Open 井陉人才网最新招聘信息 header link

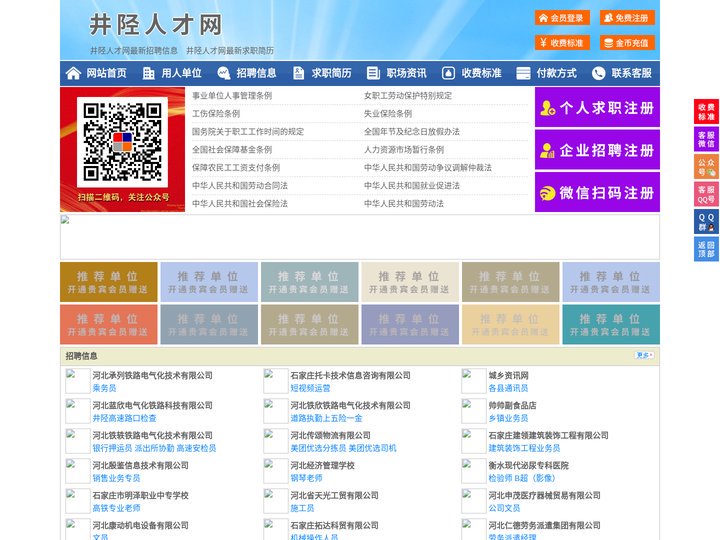tap(134, 51)
